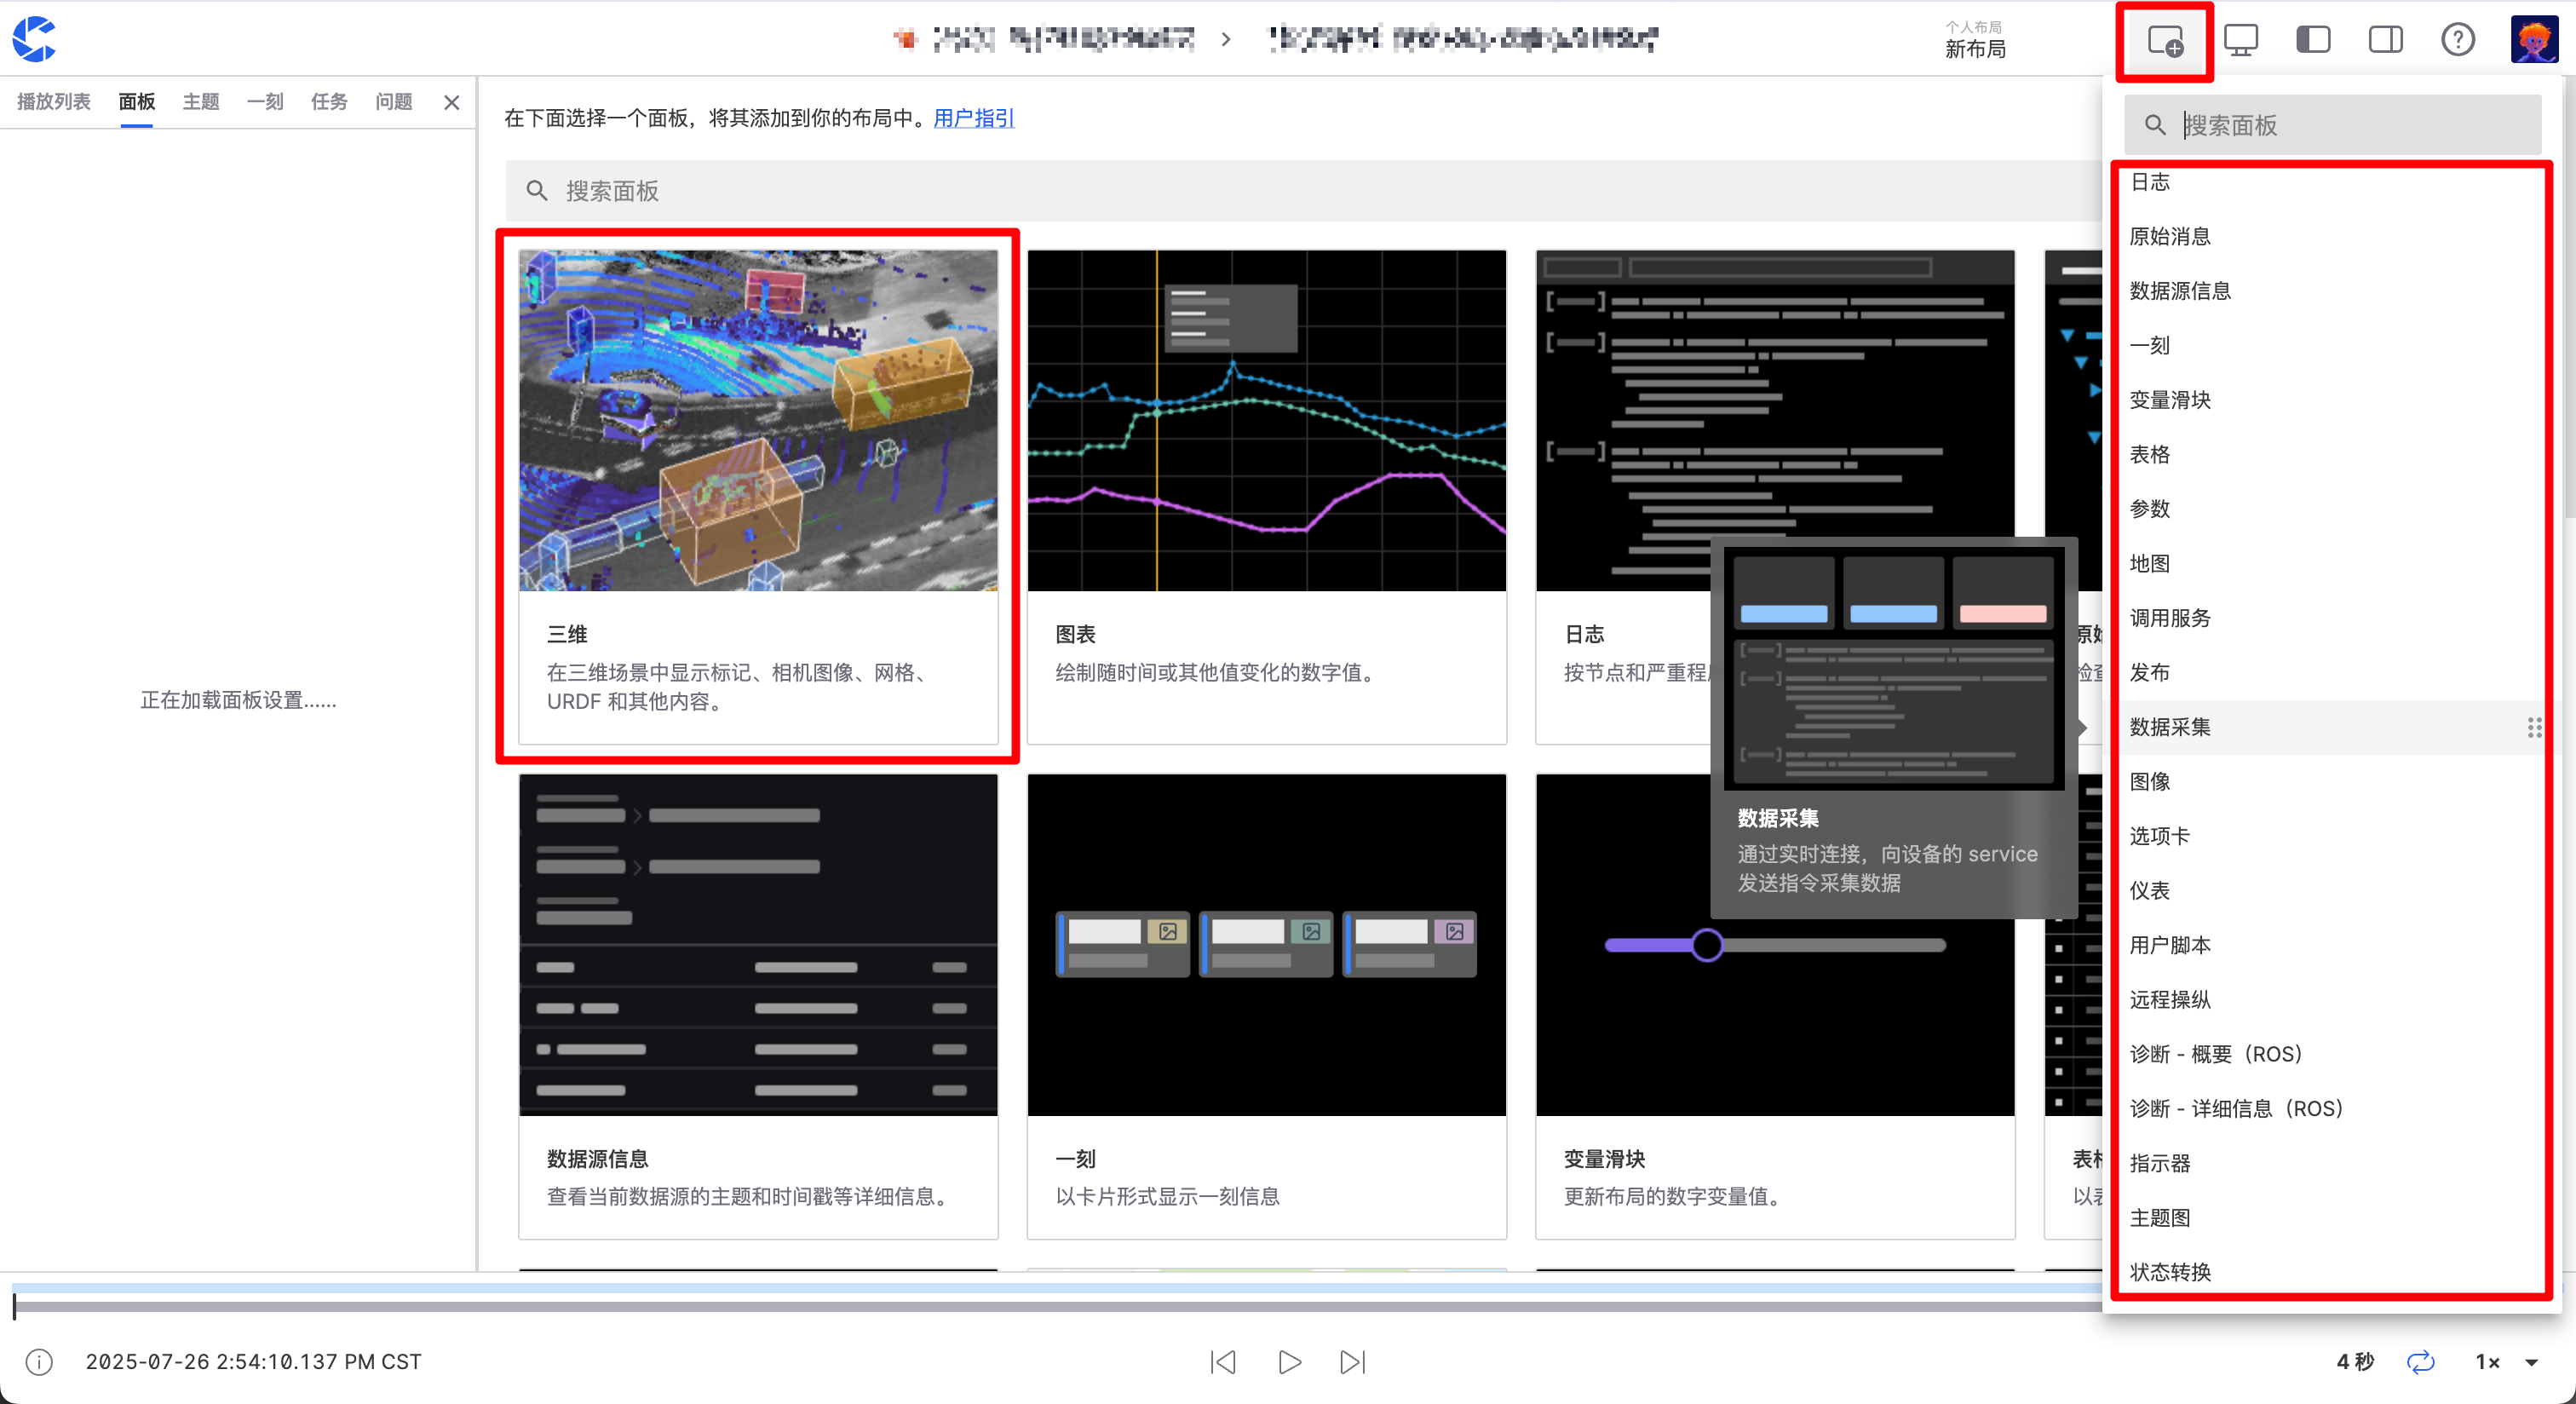Click the info icon beside timestamp
Viewport: 2576px width, 1404px height.
coord(39,1362)
